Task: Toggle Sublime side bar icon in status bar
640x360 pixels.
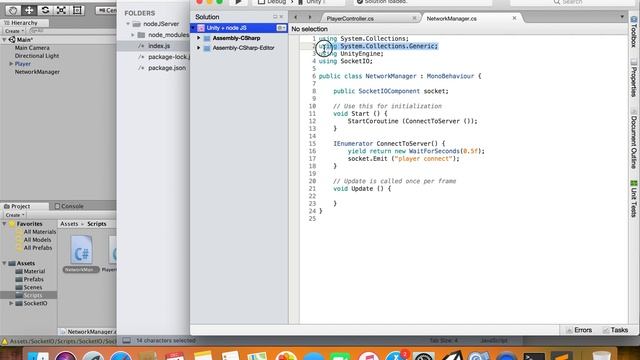Action: coord(127,340)
